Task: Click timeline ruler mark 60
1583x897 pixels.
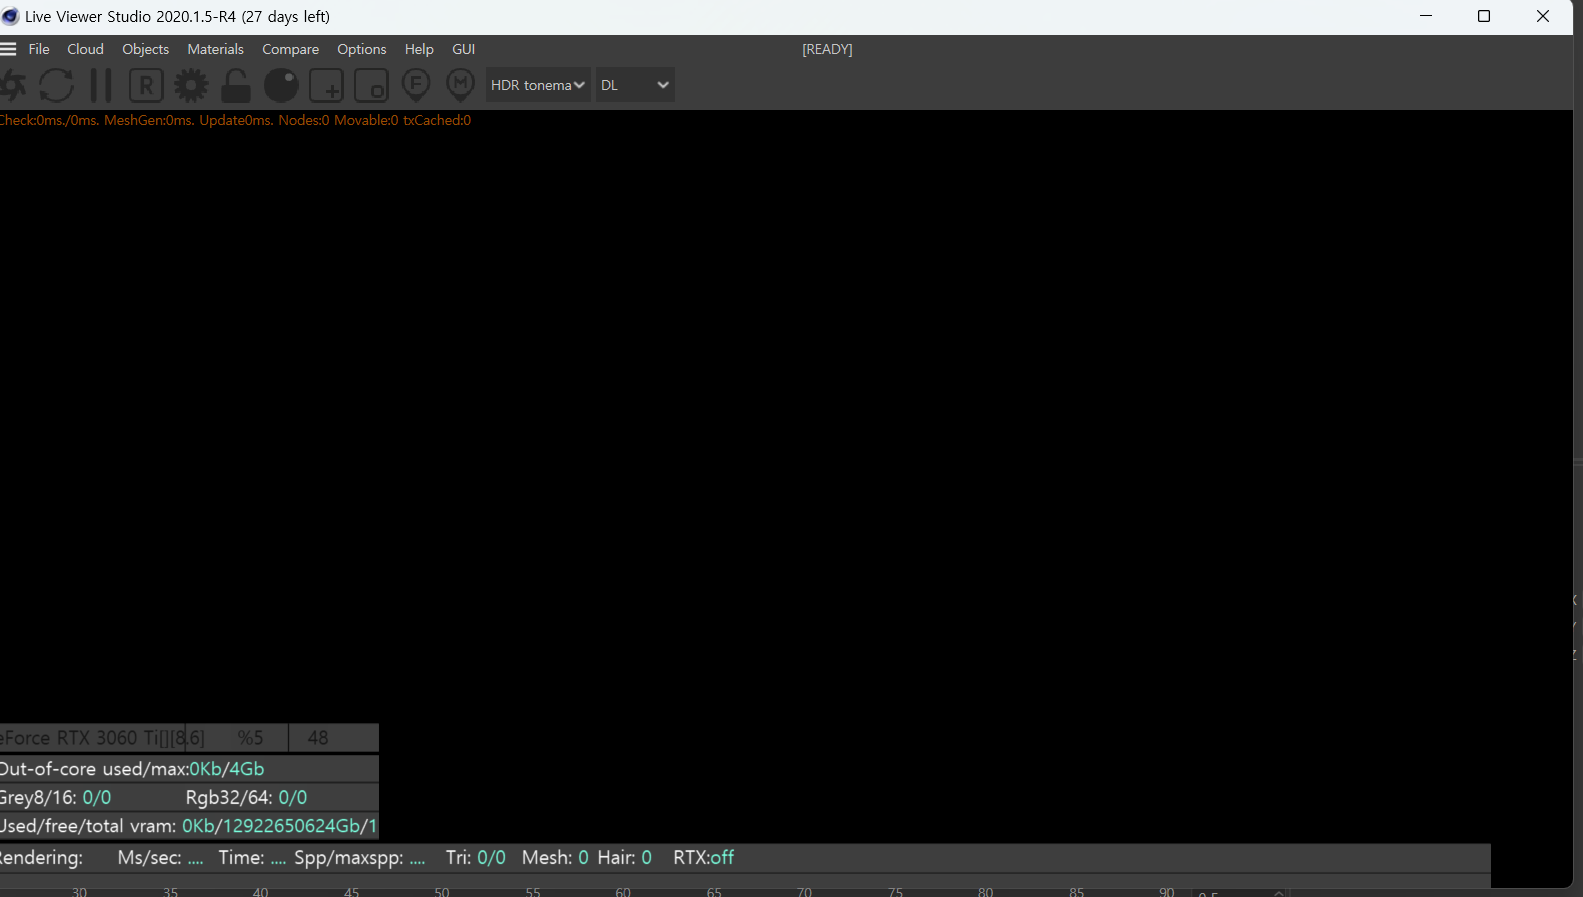Action: [623, 891]
